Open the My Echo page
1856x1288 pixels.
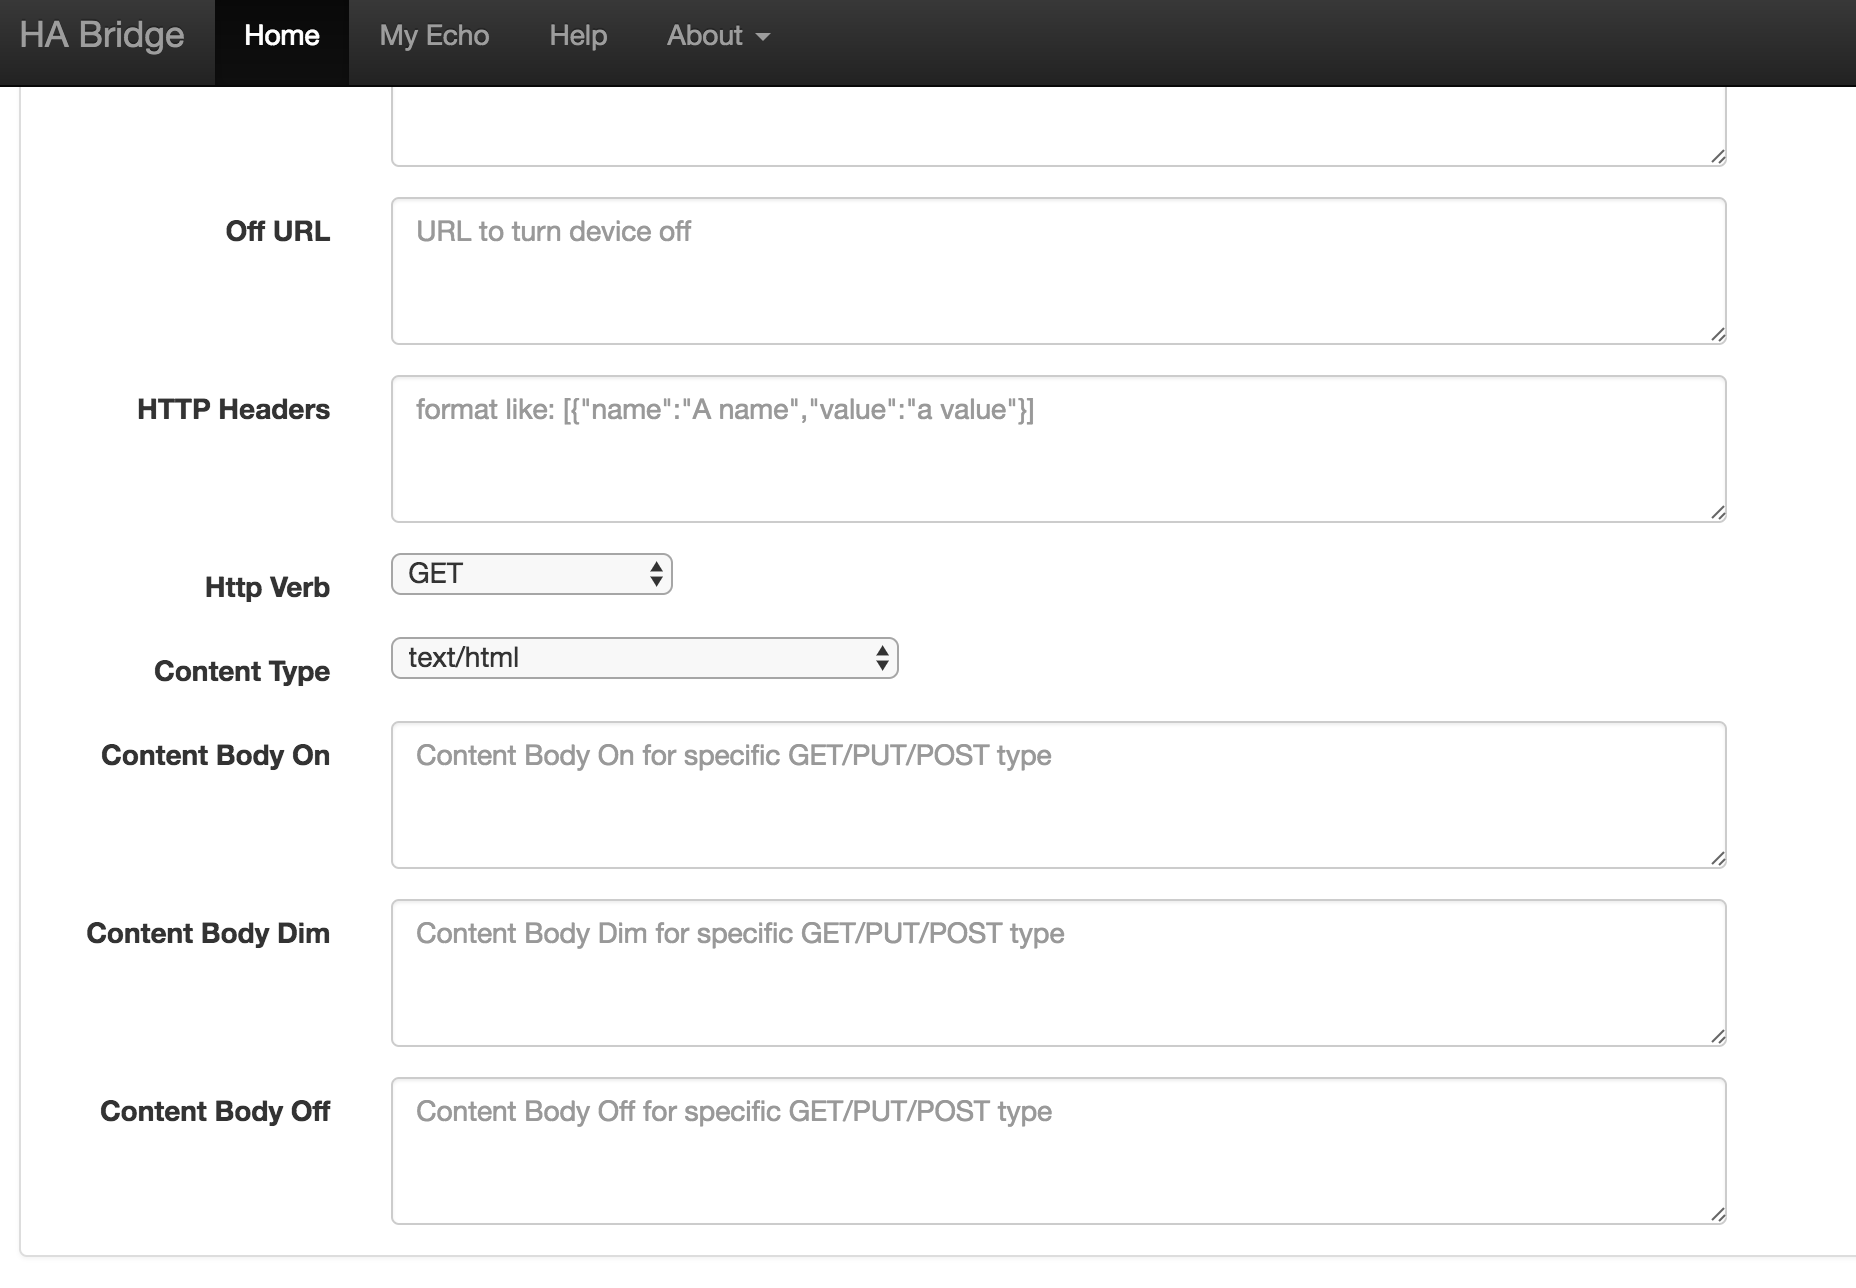[434, 36]
